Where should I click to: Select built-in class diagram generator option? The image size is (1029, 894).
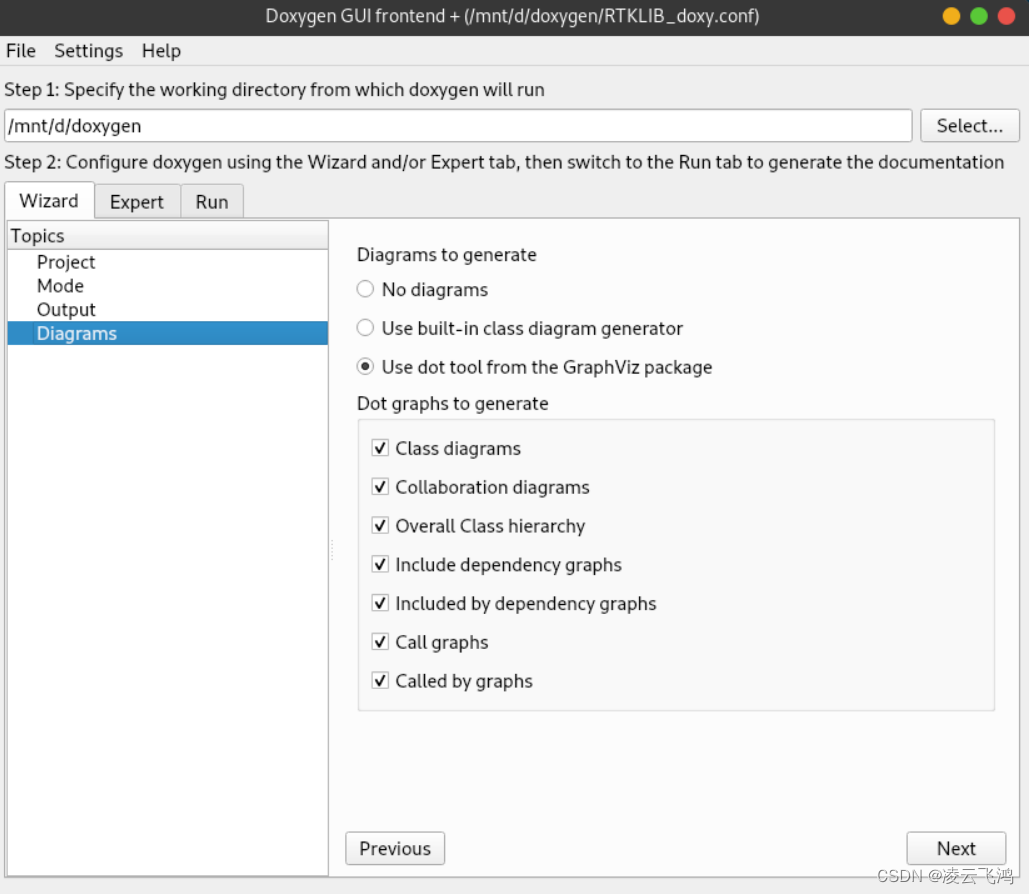[366, 328]
